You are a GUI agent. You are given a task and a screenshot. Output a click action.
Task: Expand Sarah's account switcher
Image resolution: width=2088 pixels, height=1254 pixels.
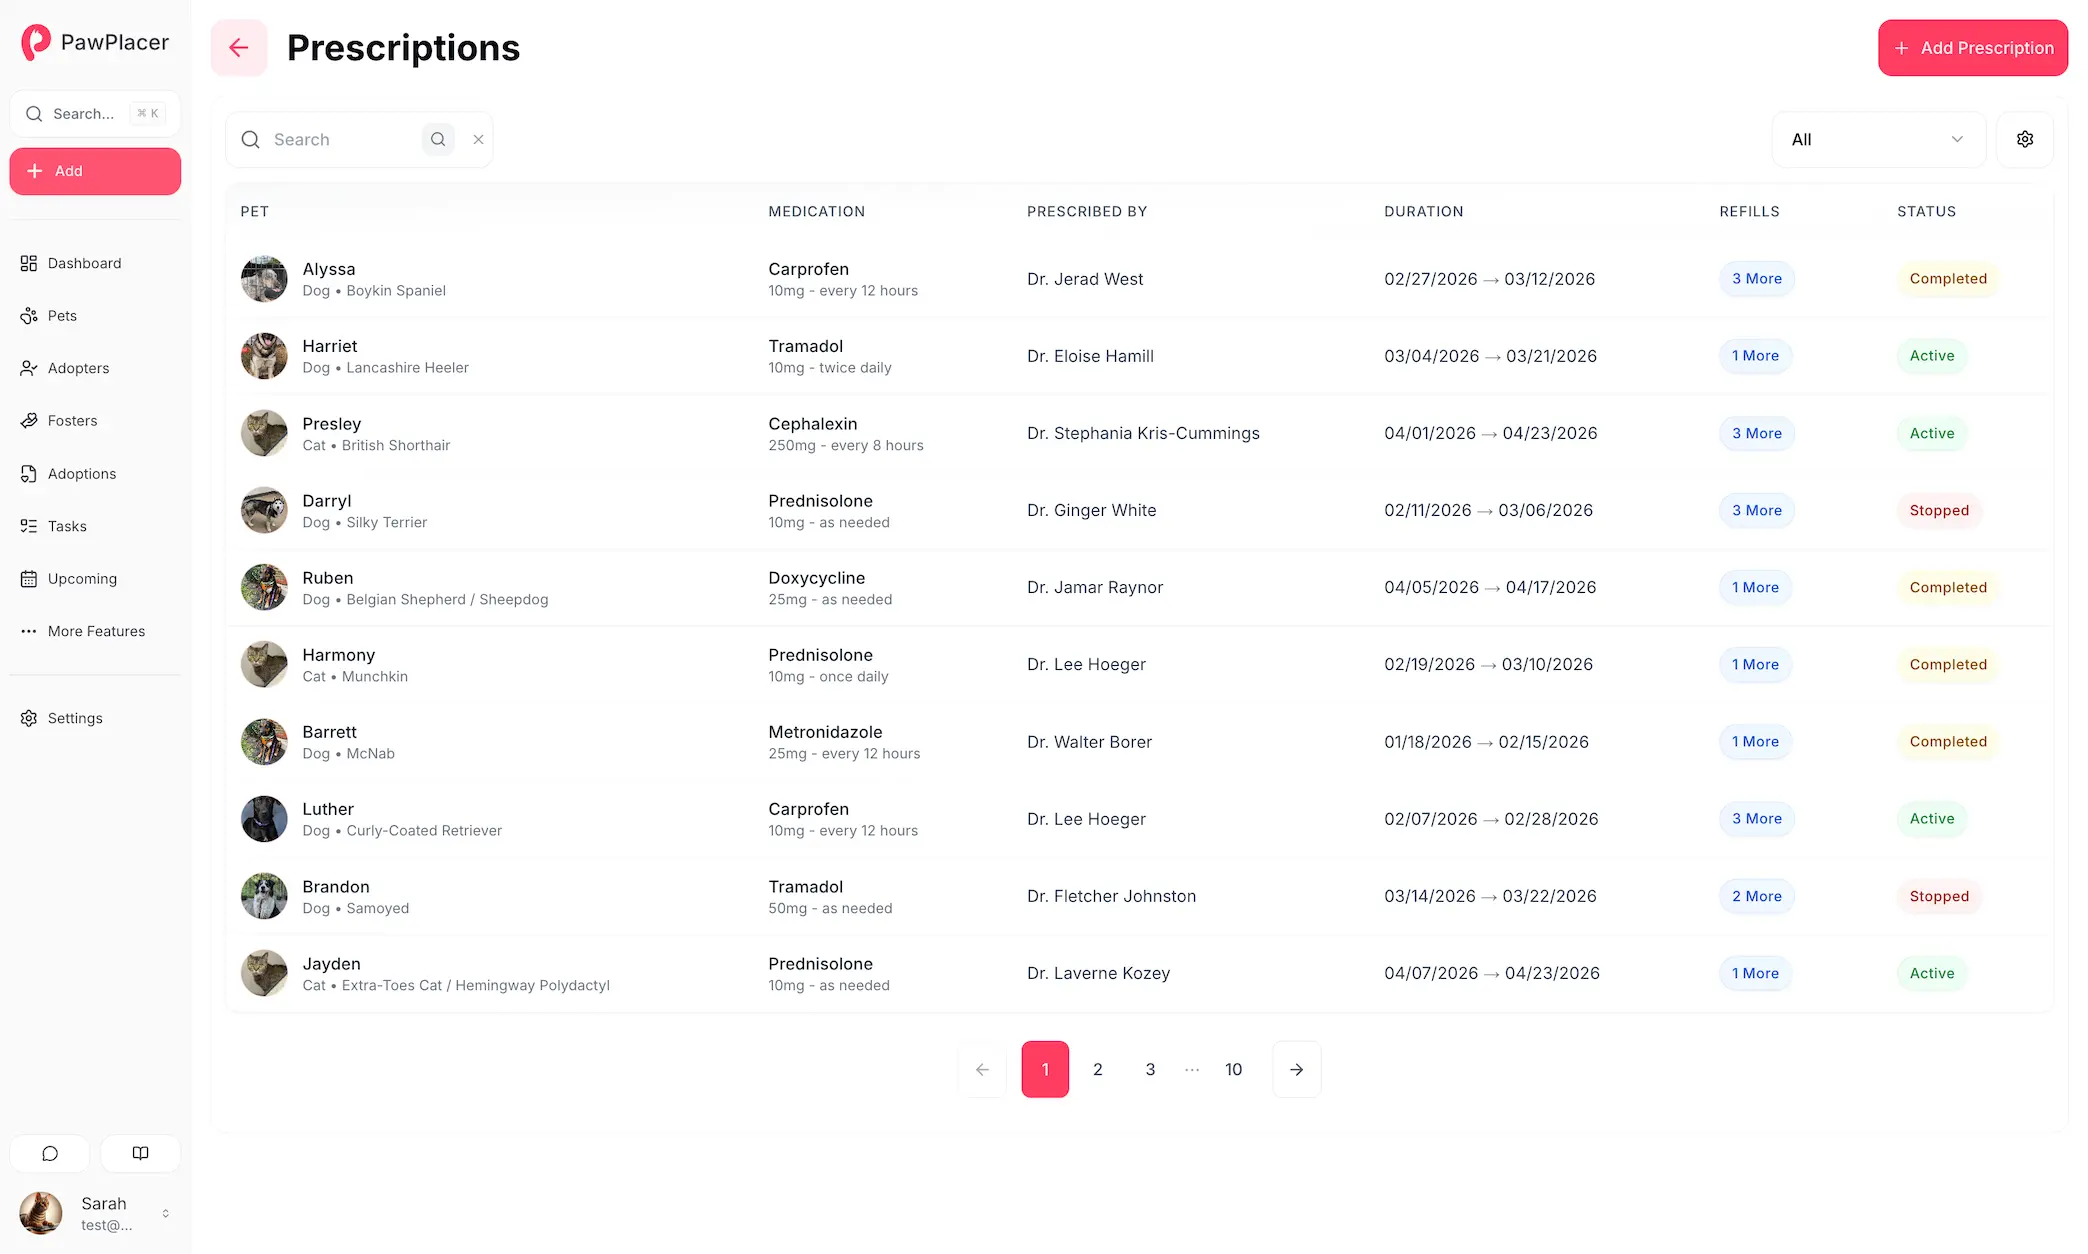(165, 1213)
